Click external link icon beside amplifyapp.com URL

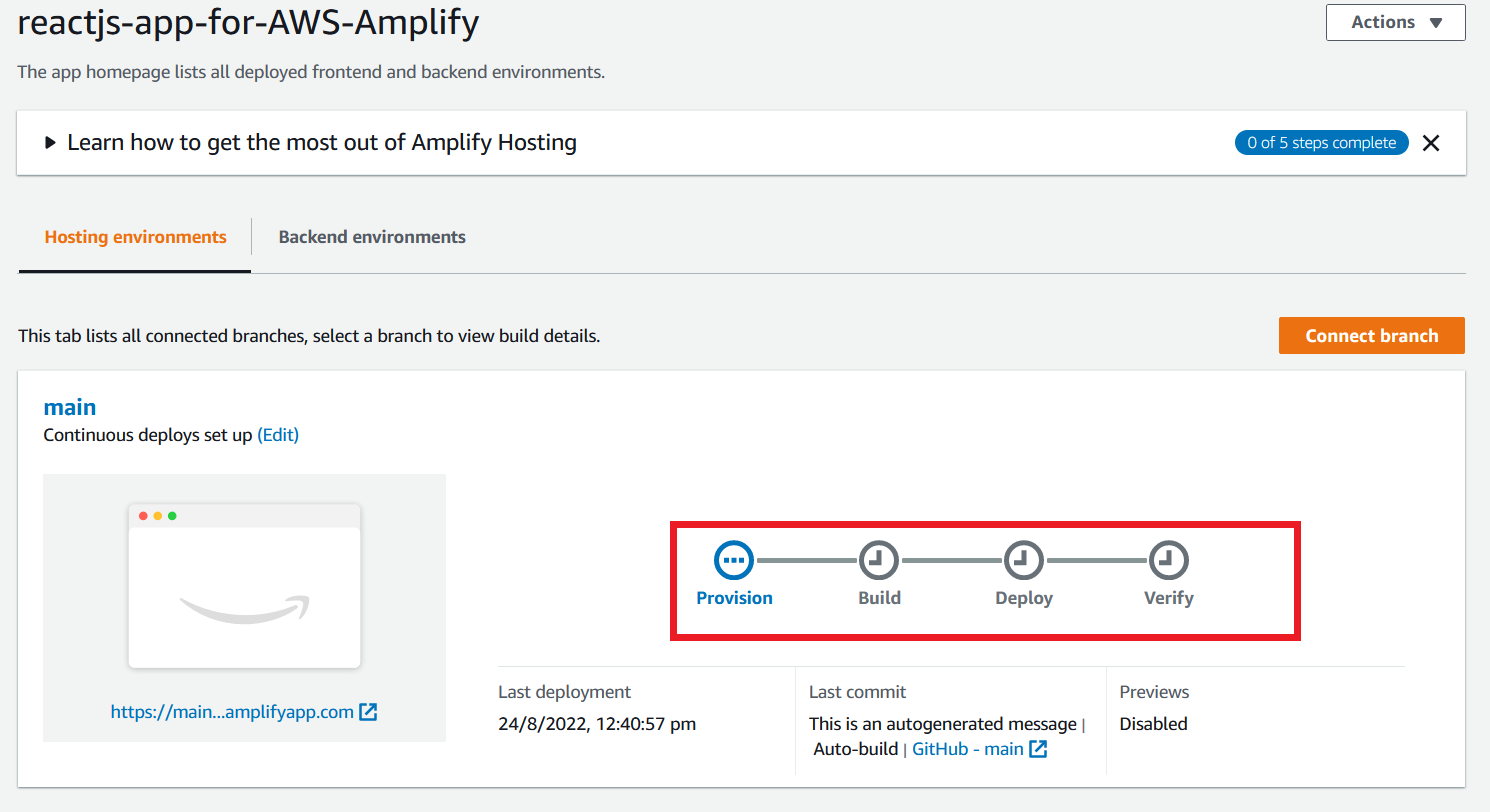coord(368,712)
